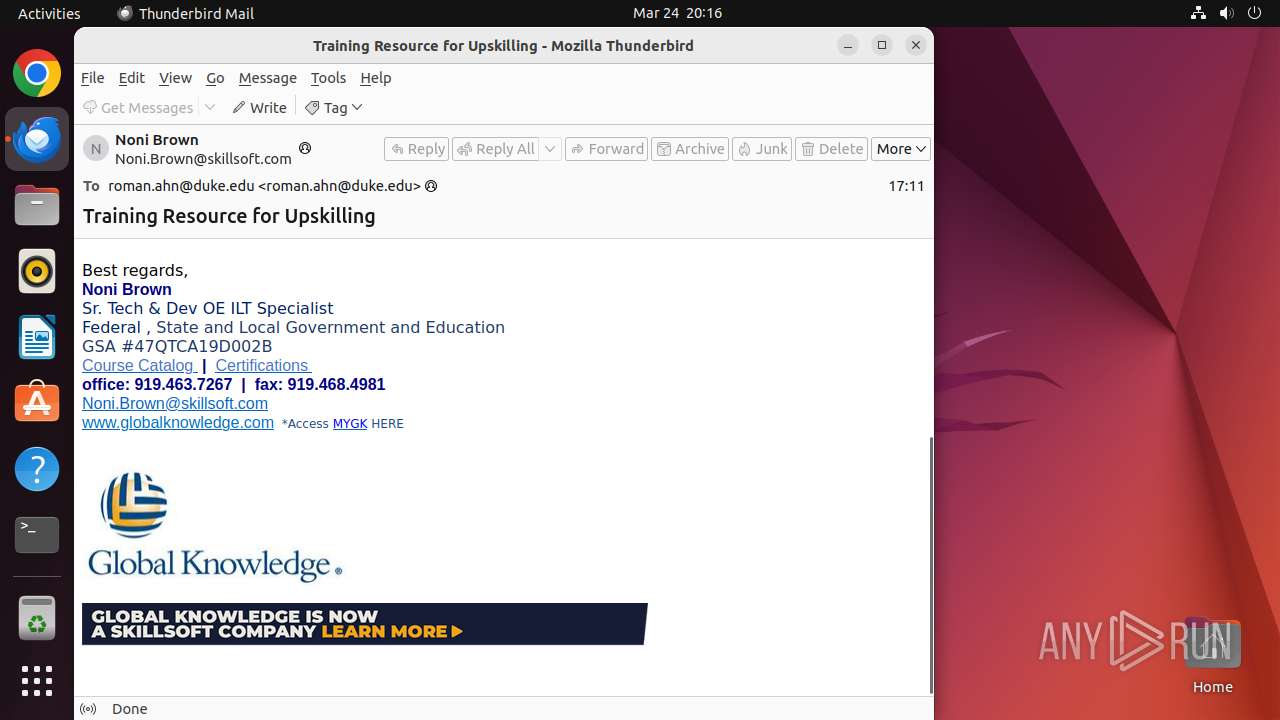Open Google Chrome from the dock
The width and height of the screenshot is (1280, 720).
pyautogui.click(x=37, y=74)
